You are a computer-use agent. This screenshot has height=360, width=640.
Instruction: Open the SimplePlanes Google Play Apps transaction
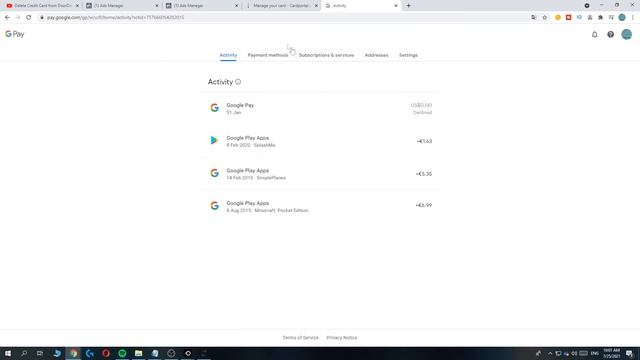click(x=320, y=174)
